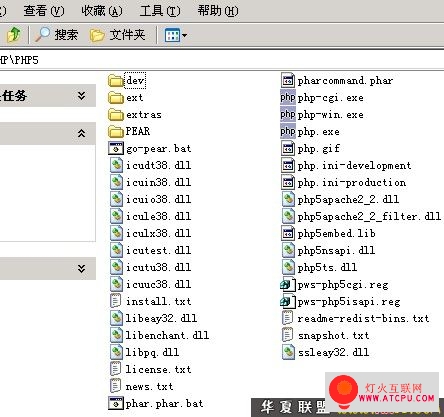Screen dimensions: 444x417
Task: Toggle the Folders (文件夹) pane button
Action: coord(117,35)
